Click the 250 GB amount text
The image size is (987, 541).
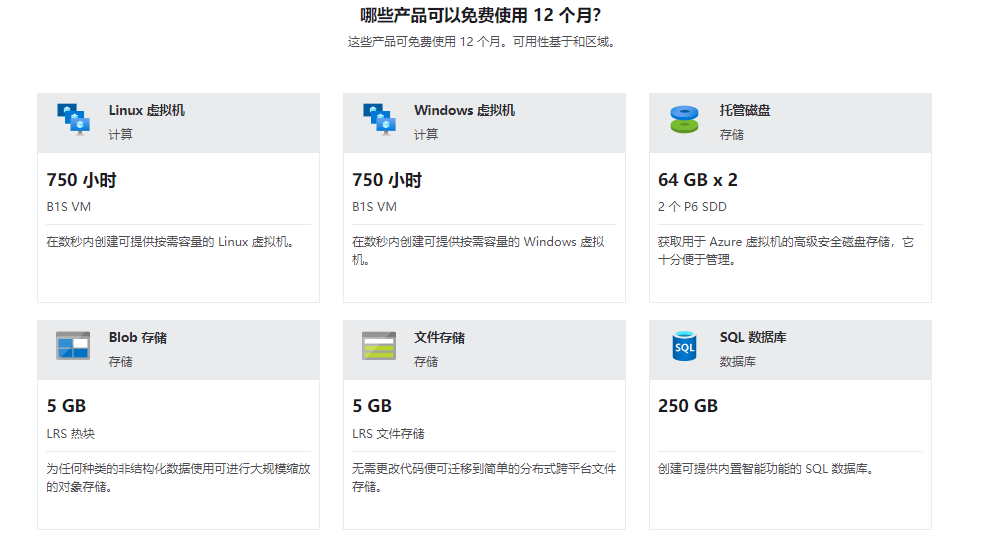pyautogui.click(x=688, y=406)
